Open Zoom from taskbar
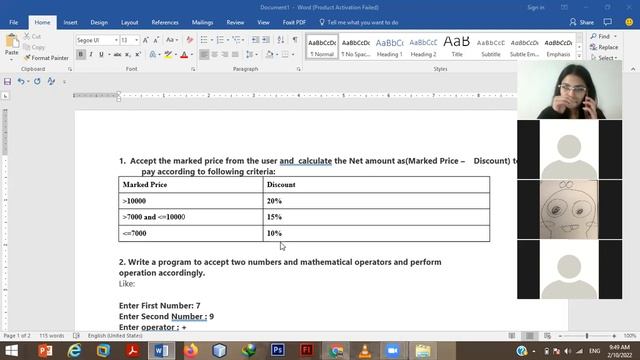The width and height of the screenshot is (640, 360). (393, 351)
